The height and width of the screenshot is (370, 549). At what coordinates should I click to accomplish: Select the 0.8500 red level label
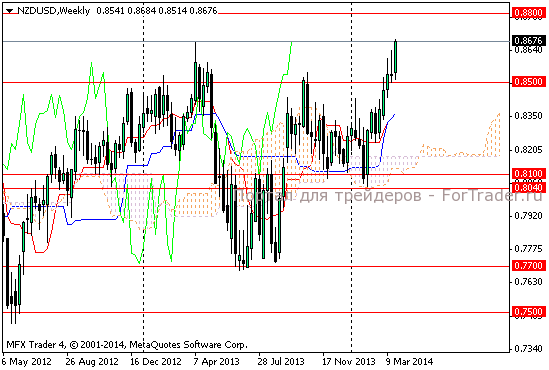[x=529, y=82]
